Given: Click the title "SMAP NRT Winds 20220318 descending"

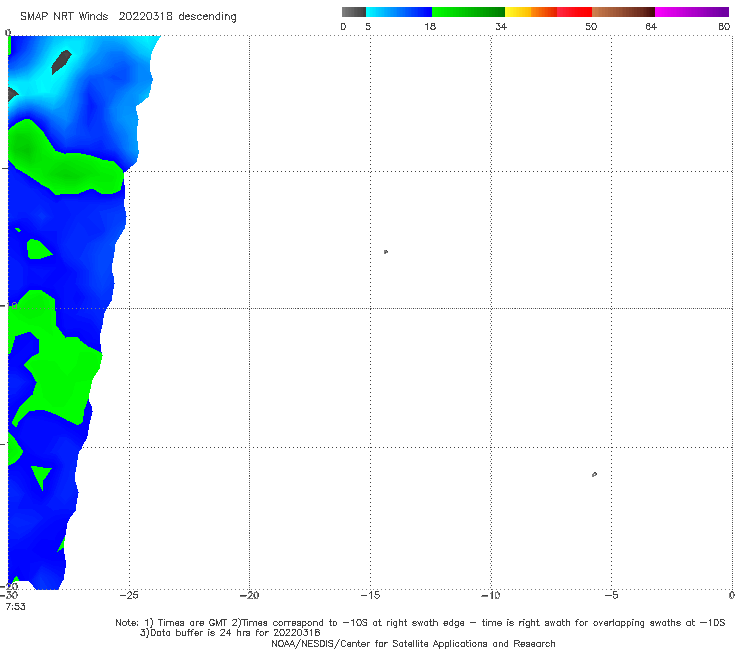Looking at the screenshot, I should pyautogui.click(x=128, y=16).
